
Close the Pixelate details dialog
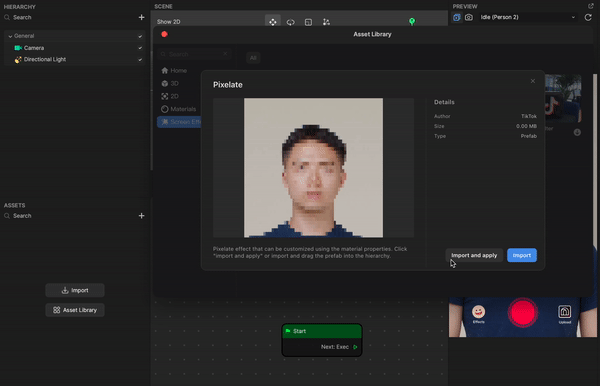point(533,81)
